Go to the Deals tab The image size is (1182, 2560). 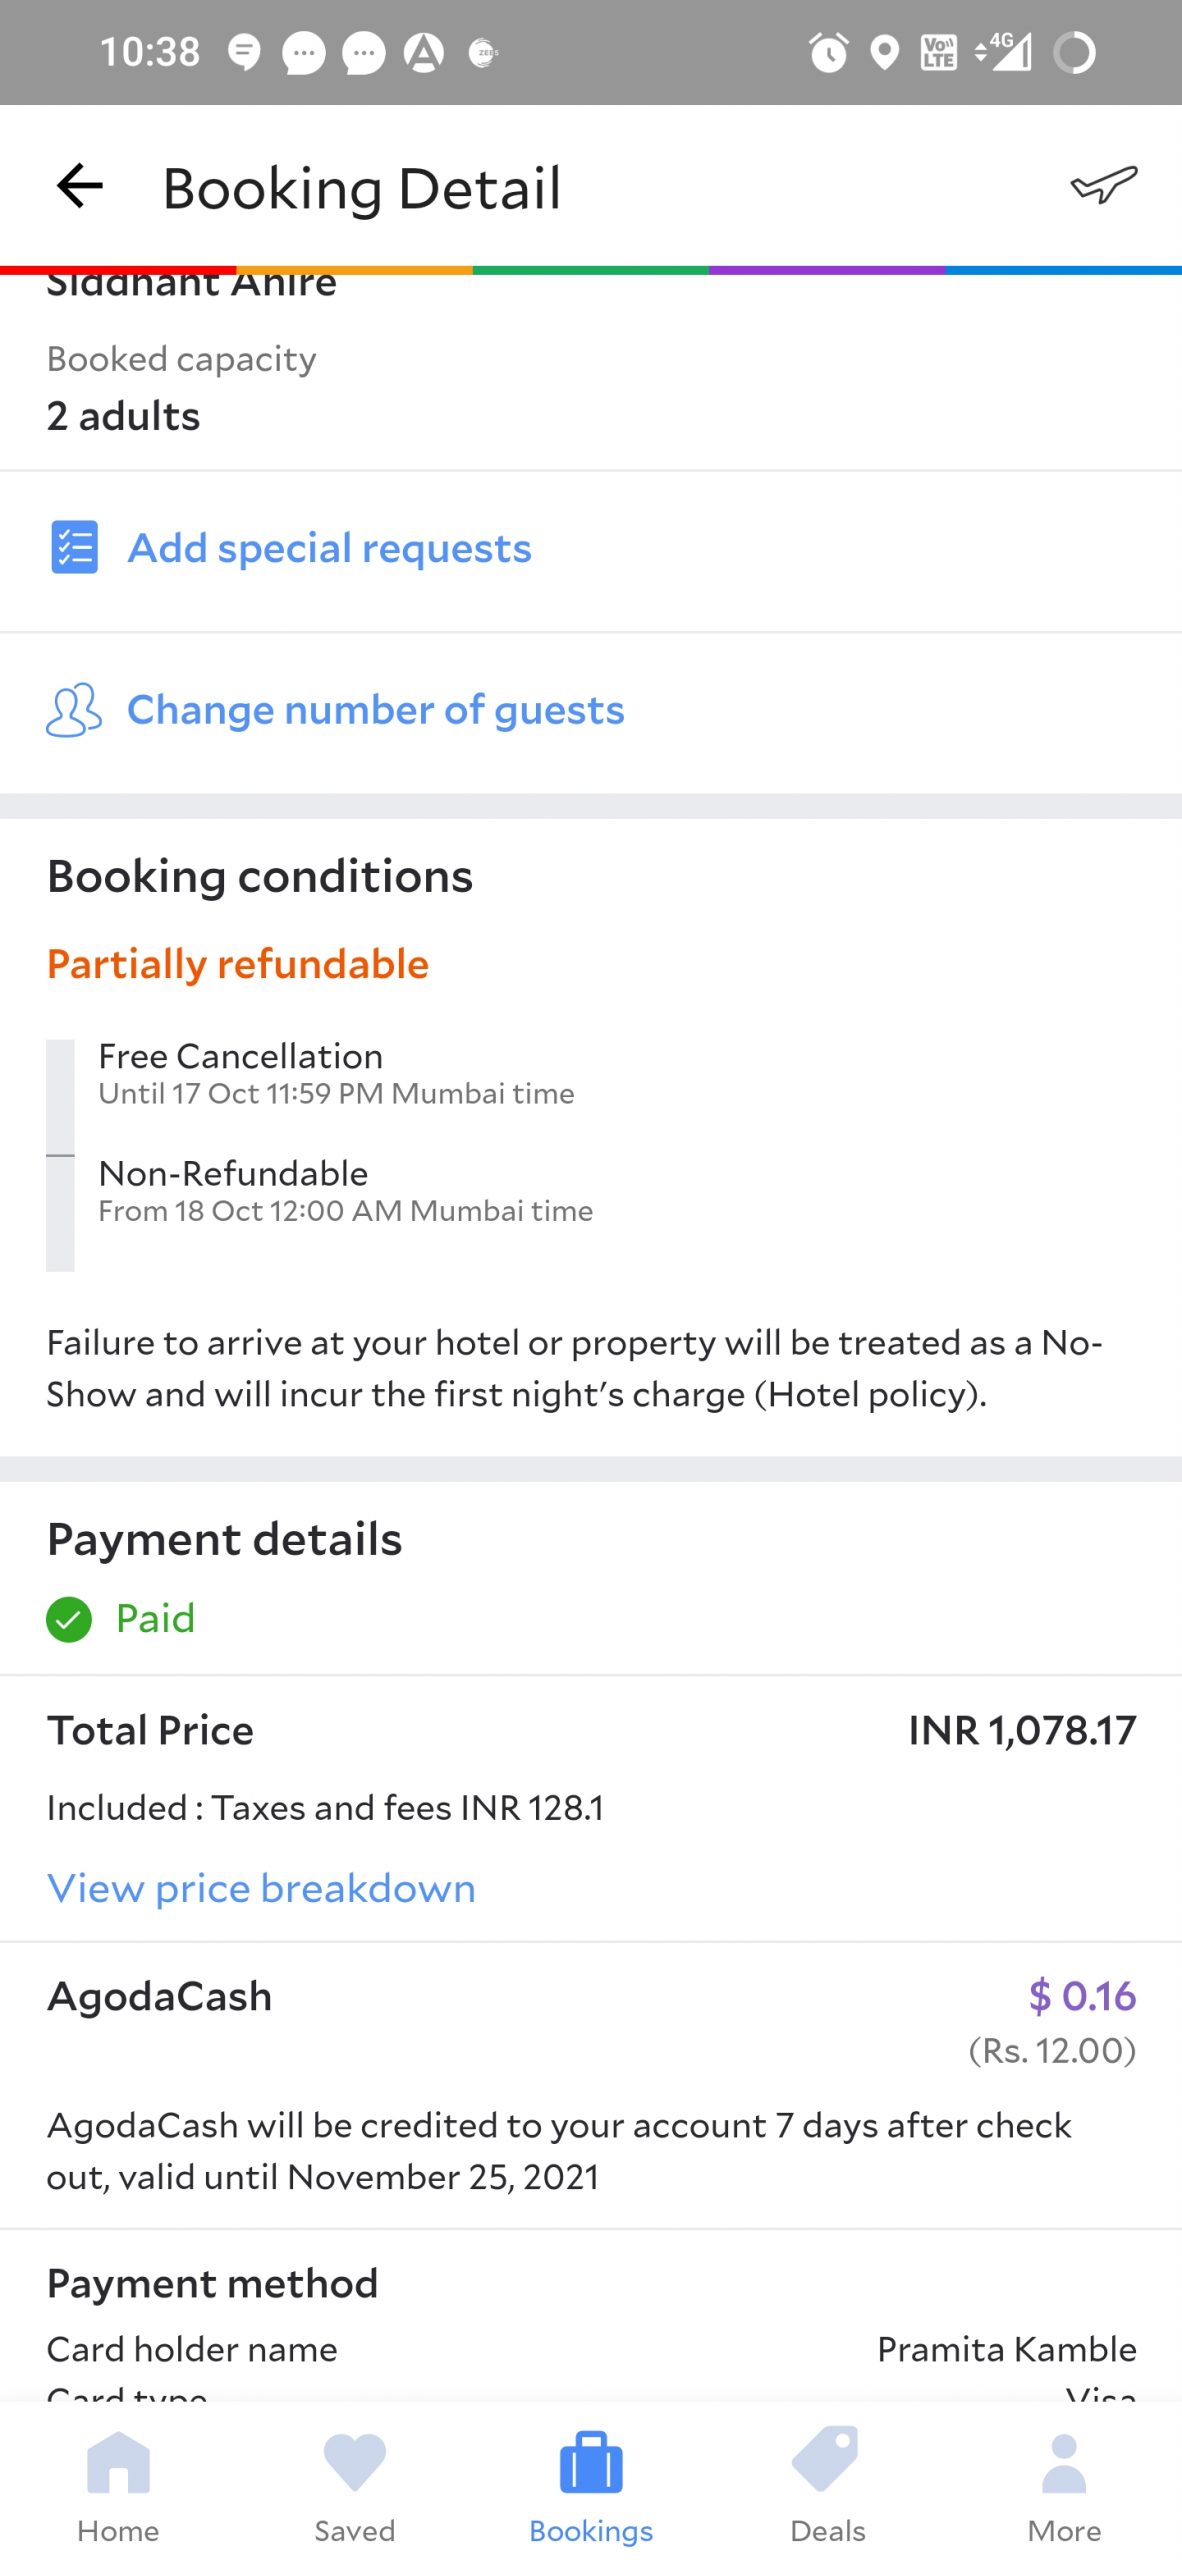tap(827, 2486)
